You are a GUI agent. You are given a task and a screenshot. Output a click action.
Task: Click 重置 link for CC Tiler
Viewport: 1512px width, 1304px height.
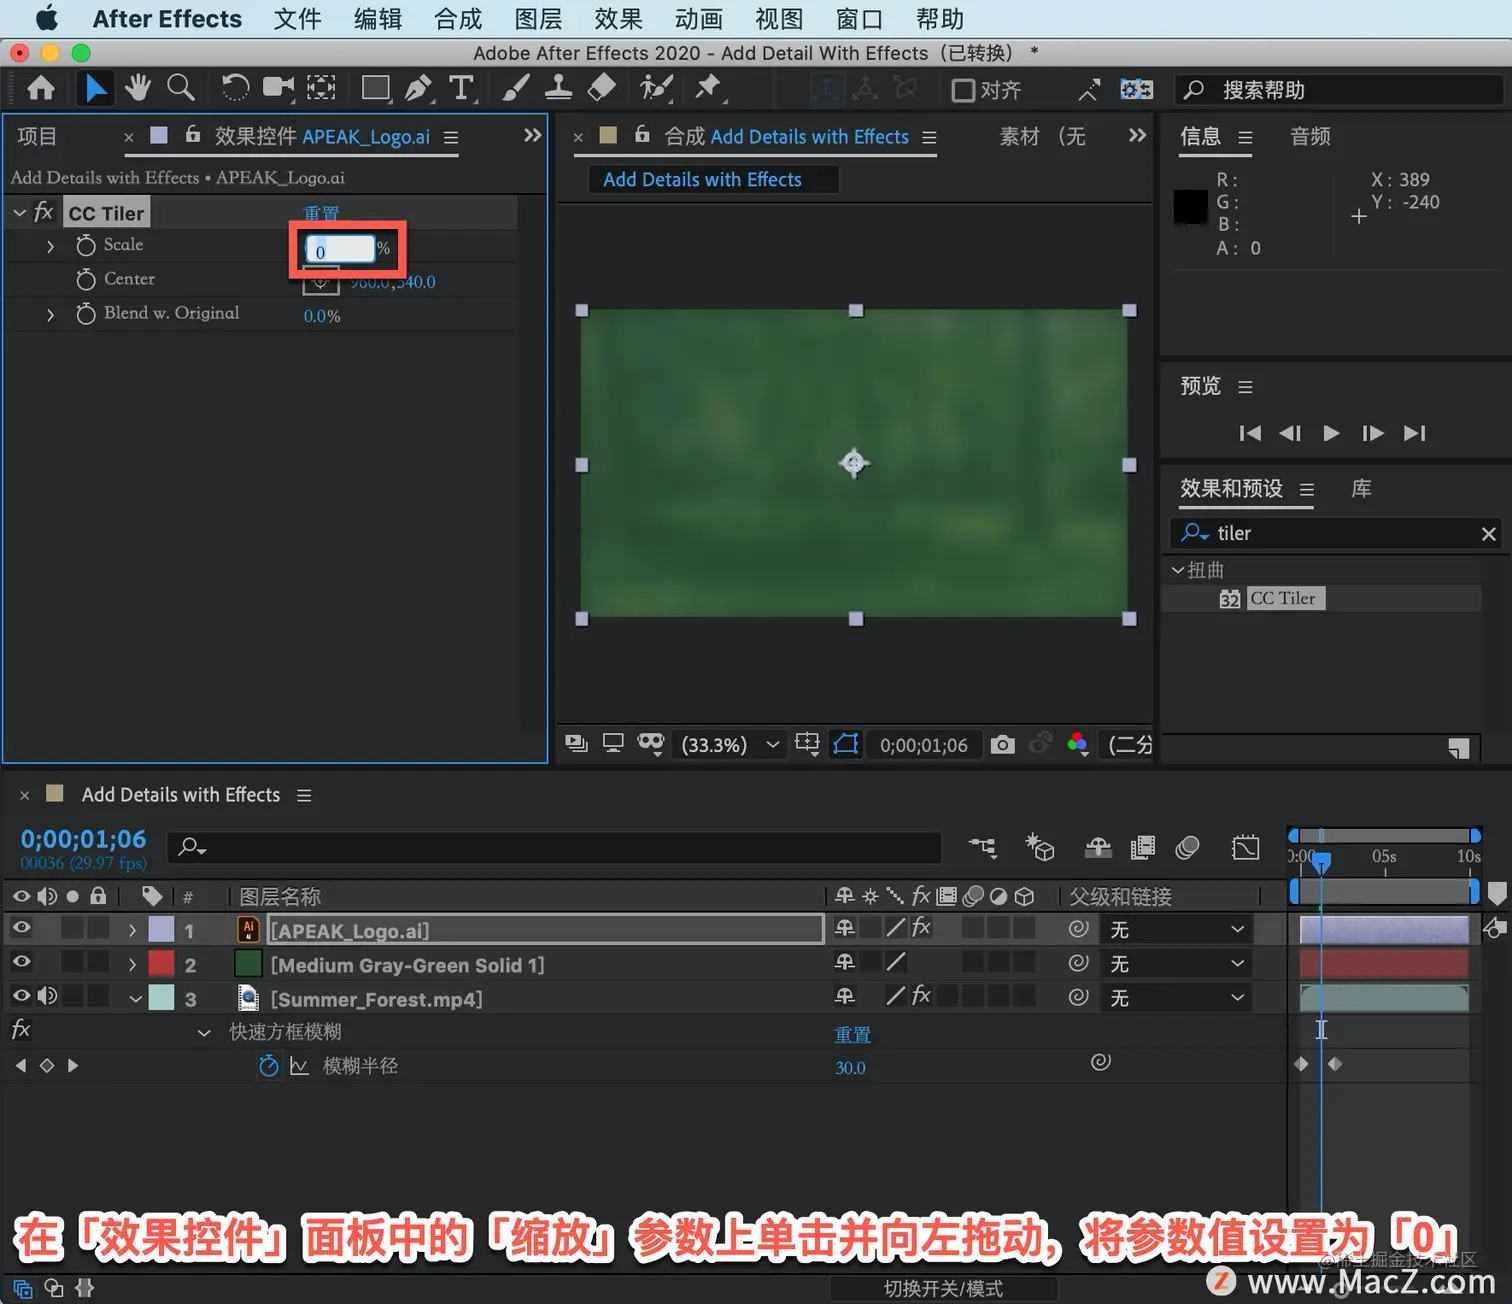coord(322,213)
